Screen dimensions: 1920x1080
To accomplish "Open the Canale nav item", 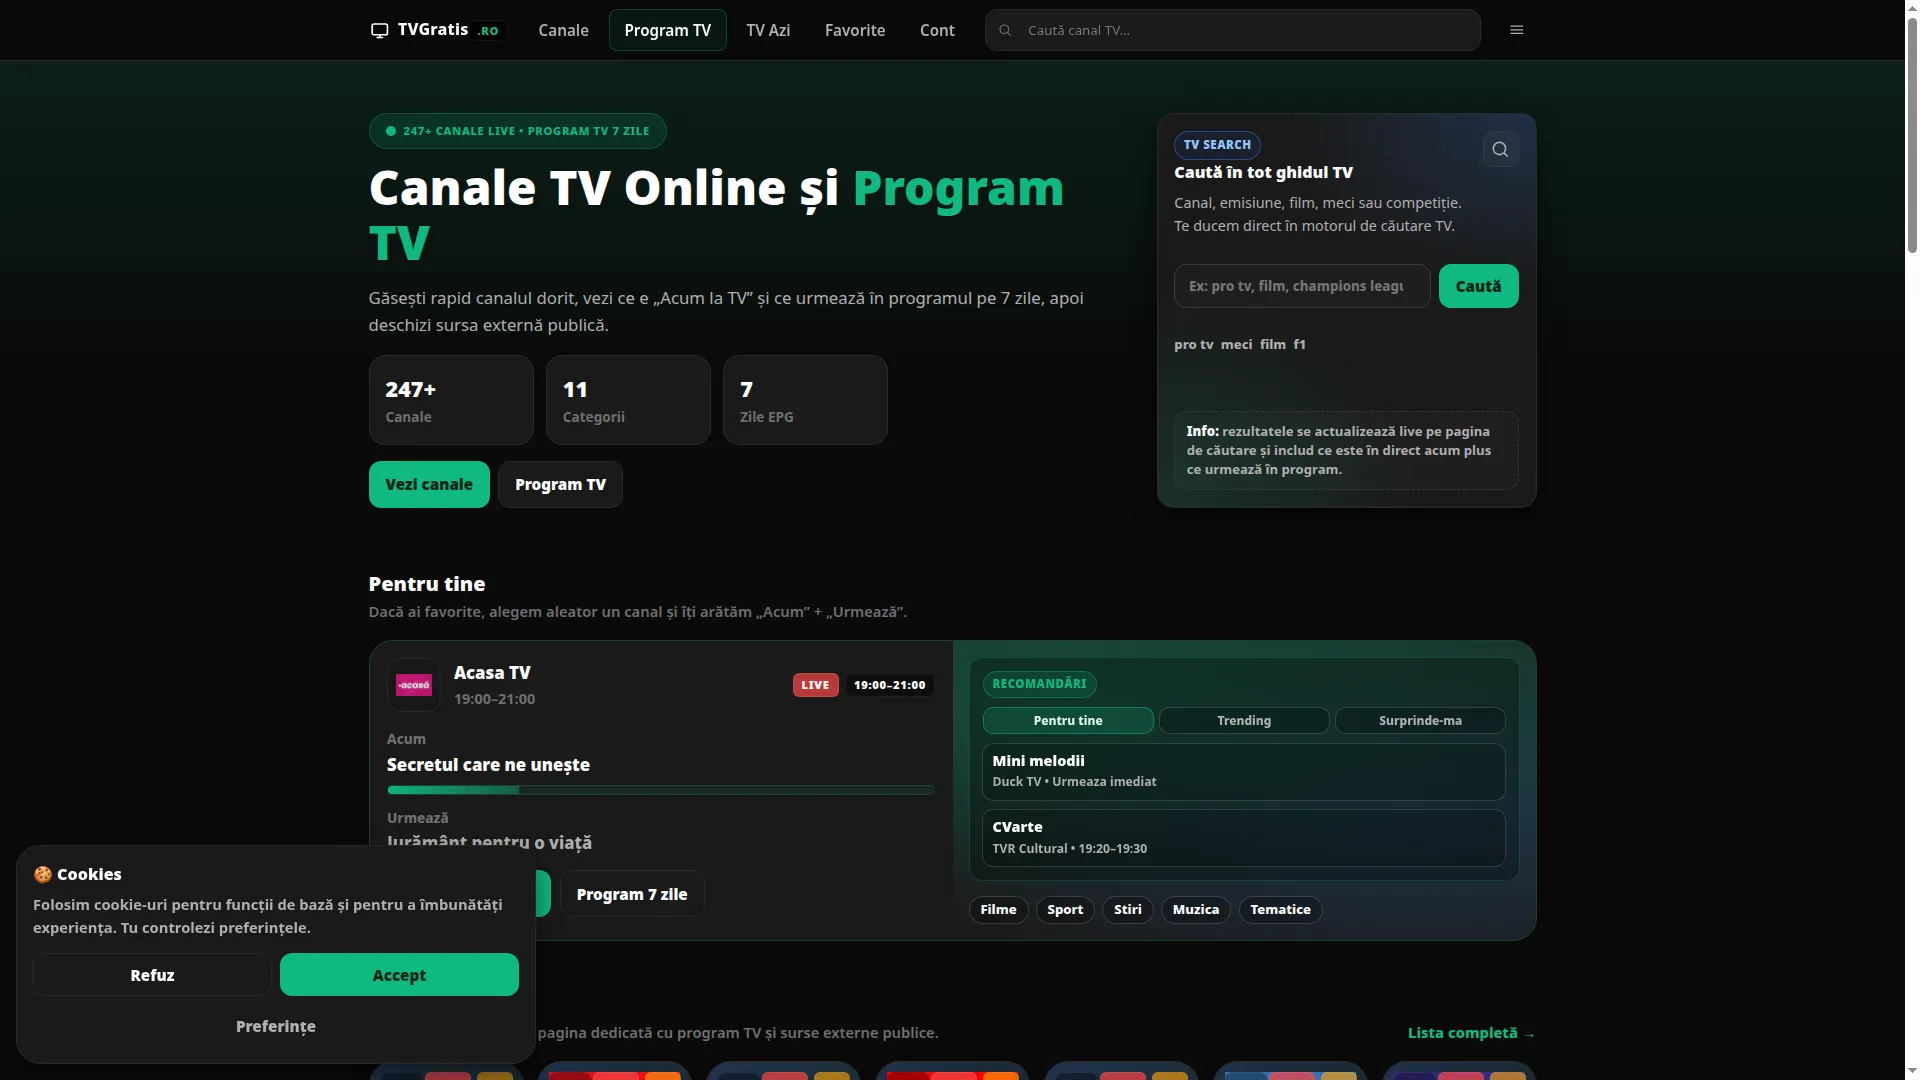I will [563, 30].
